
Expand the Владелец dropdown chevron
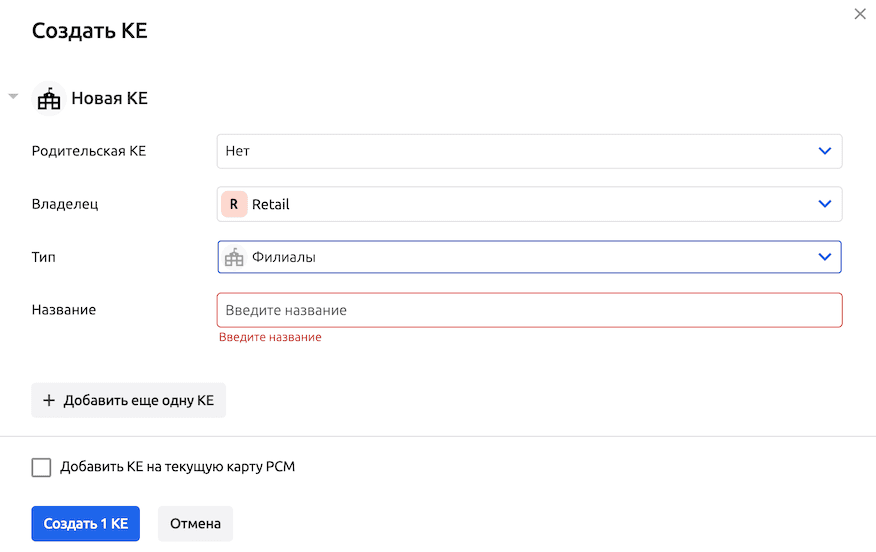[824, 204]
